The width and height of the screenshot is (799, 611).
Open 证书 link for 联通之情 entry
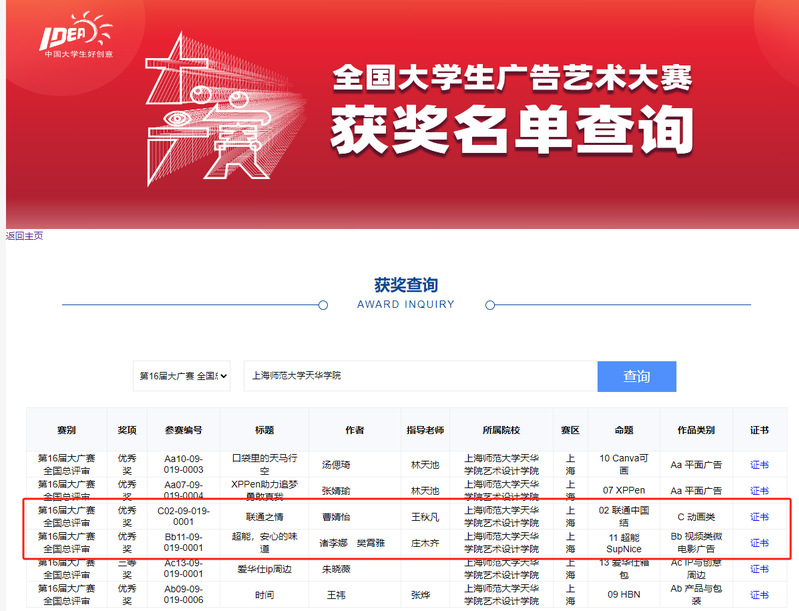click(x=759, y=517)
